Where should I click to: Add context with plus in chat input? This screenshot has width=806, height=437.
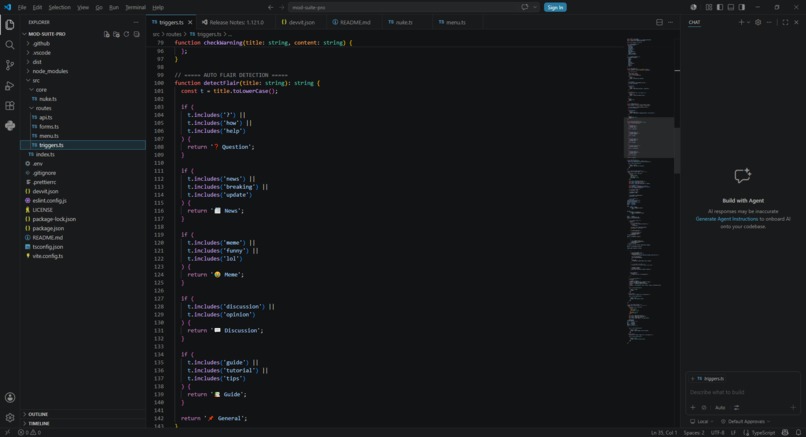pyautogui.click(x=693, y=407)
